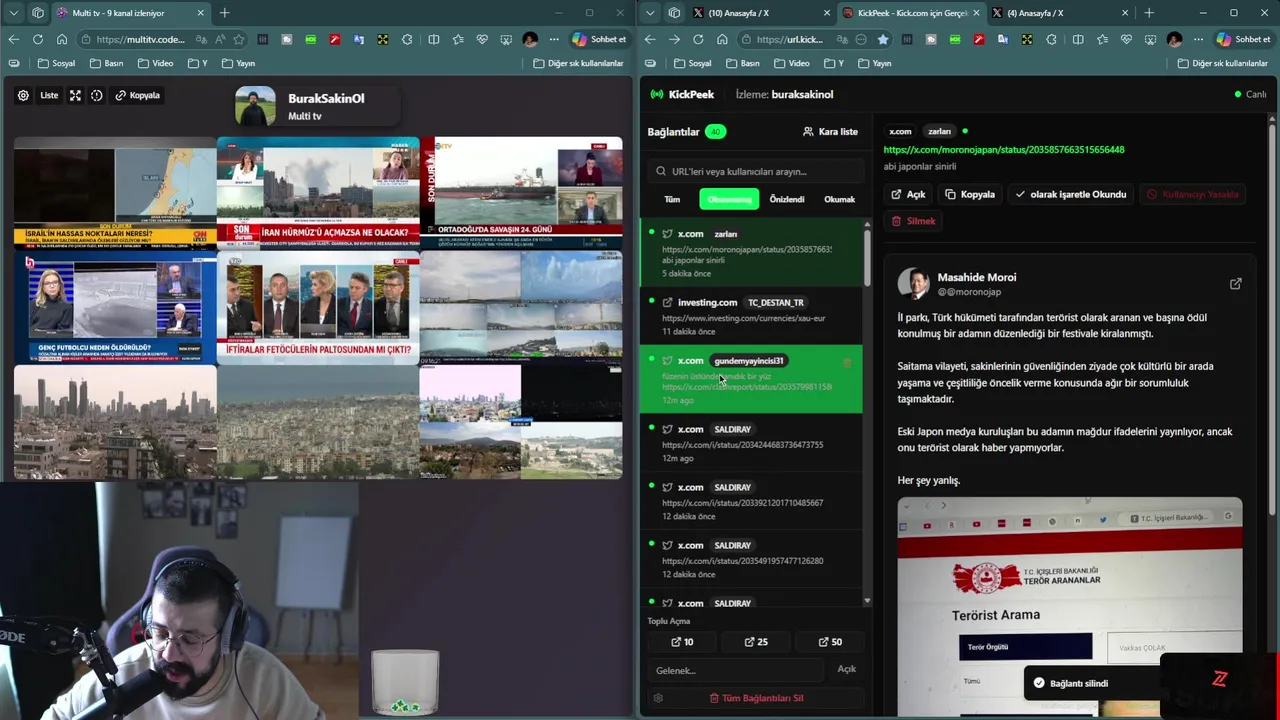Open Basın bookmarks folder in left browser
This screenshot has width=1280, height=720.
[107, 63]
